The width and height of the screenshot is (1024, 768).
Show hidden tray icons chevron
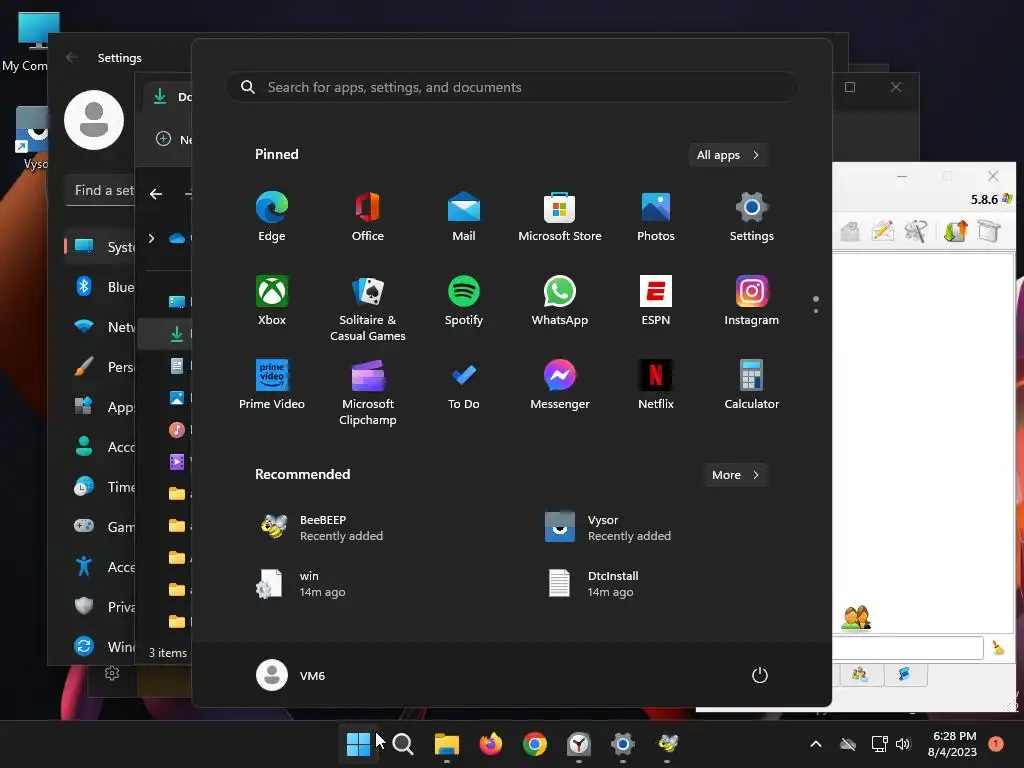816,744
